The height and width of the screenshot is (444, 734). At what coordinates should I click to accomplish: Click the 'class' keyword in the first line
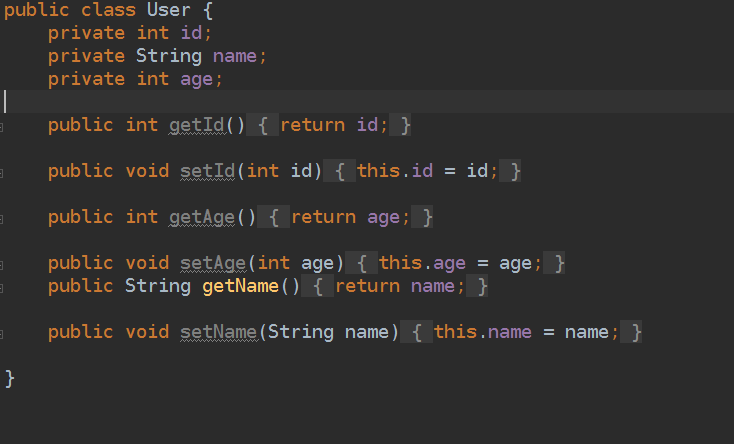108,10
